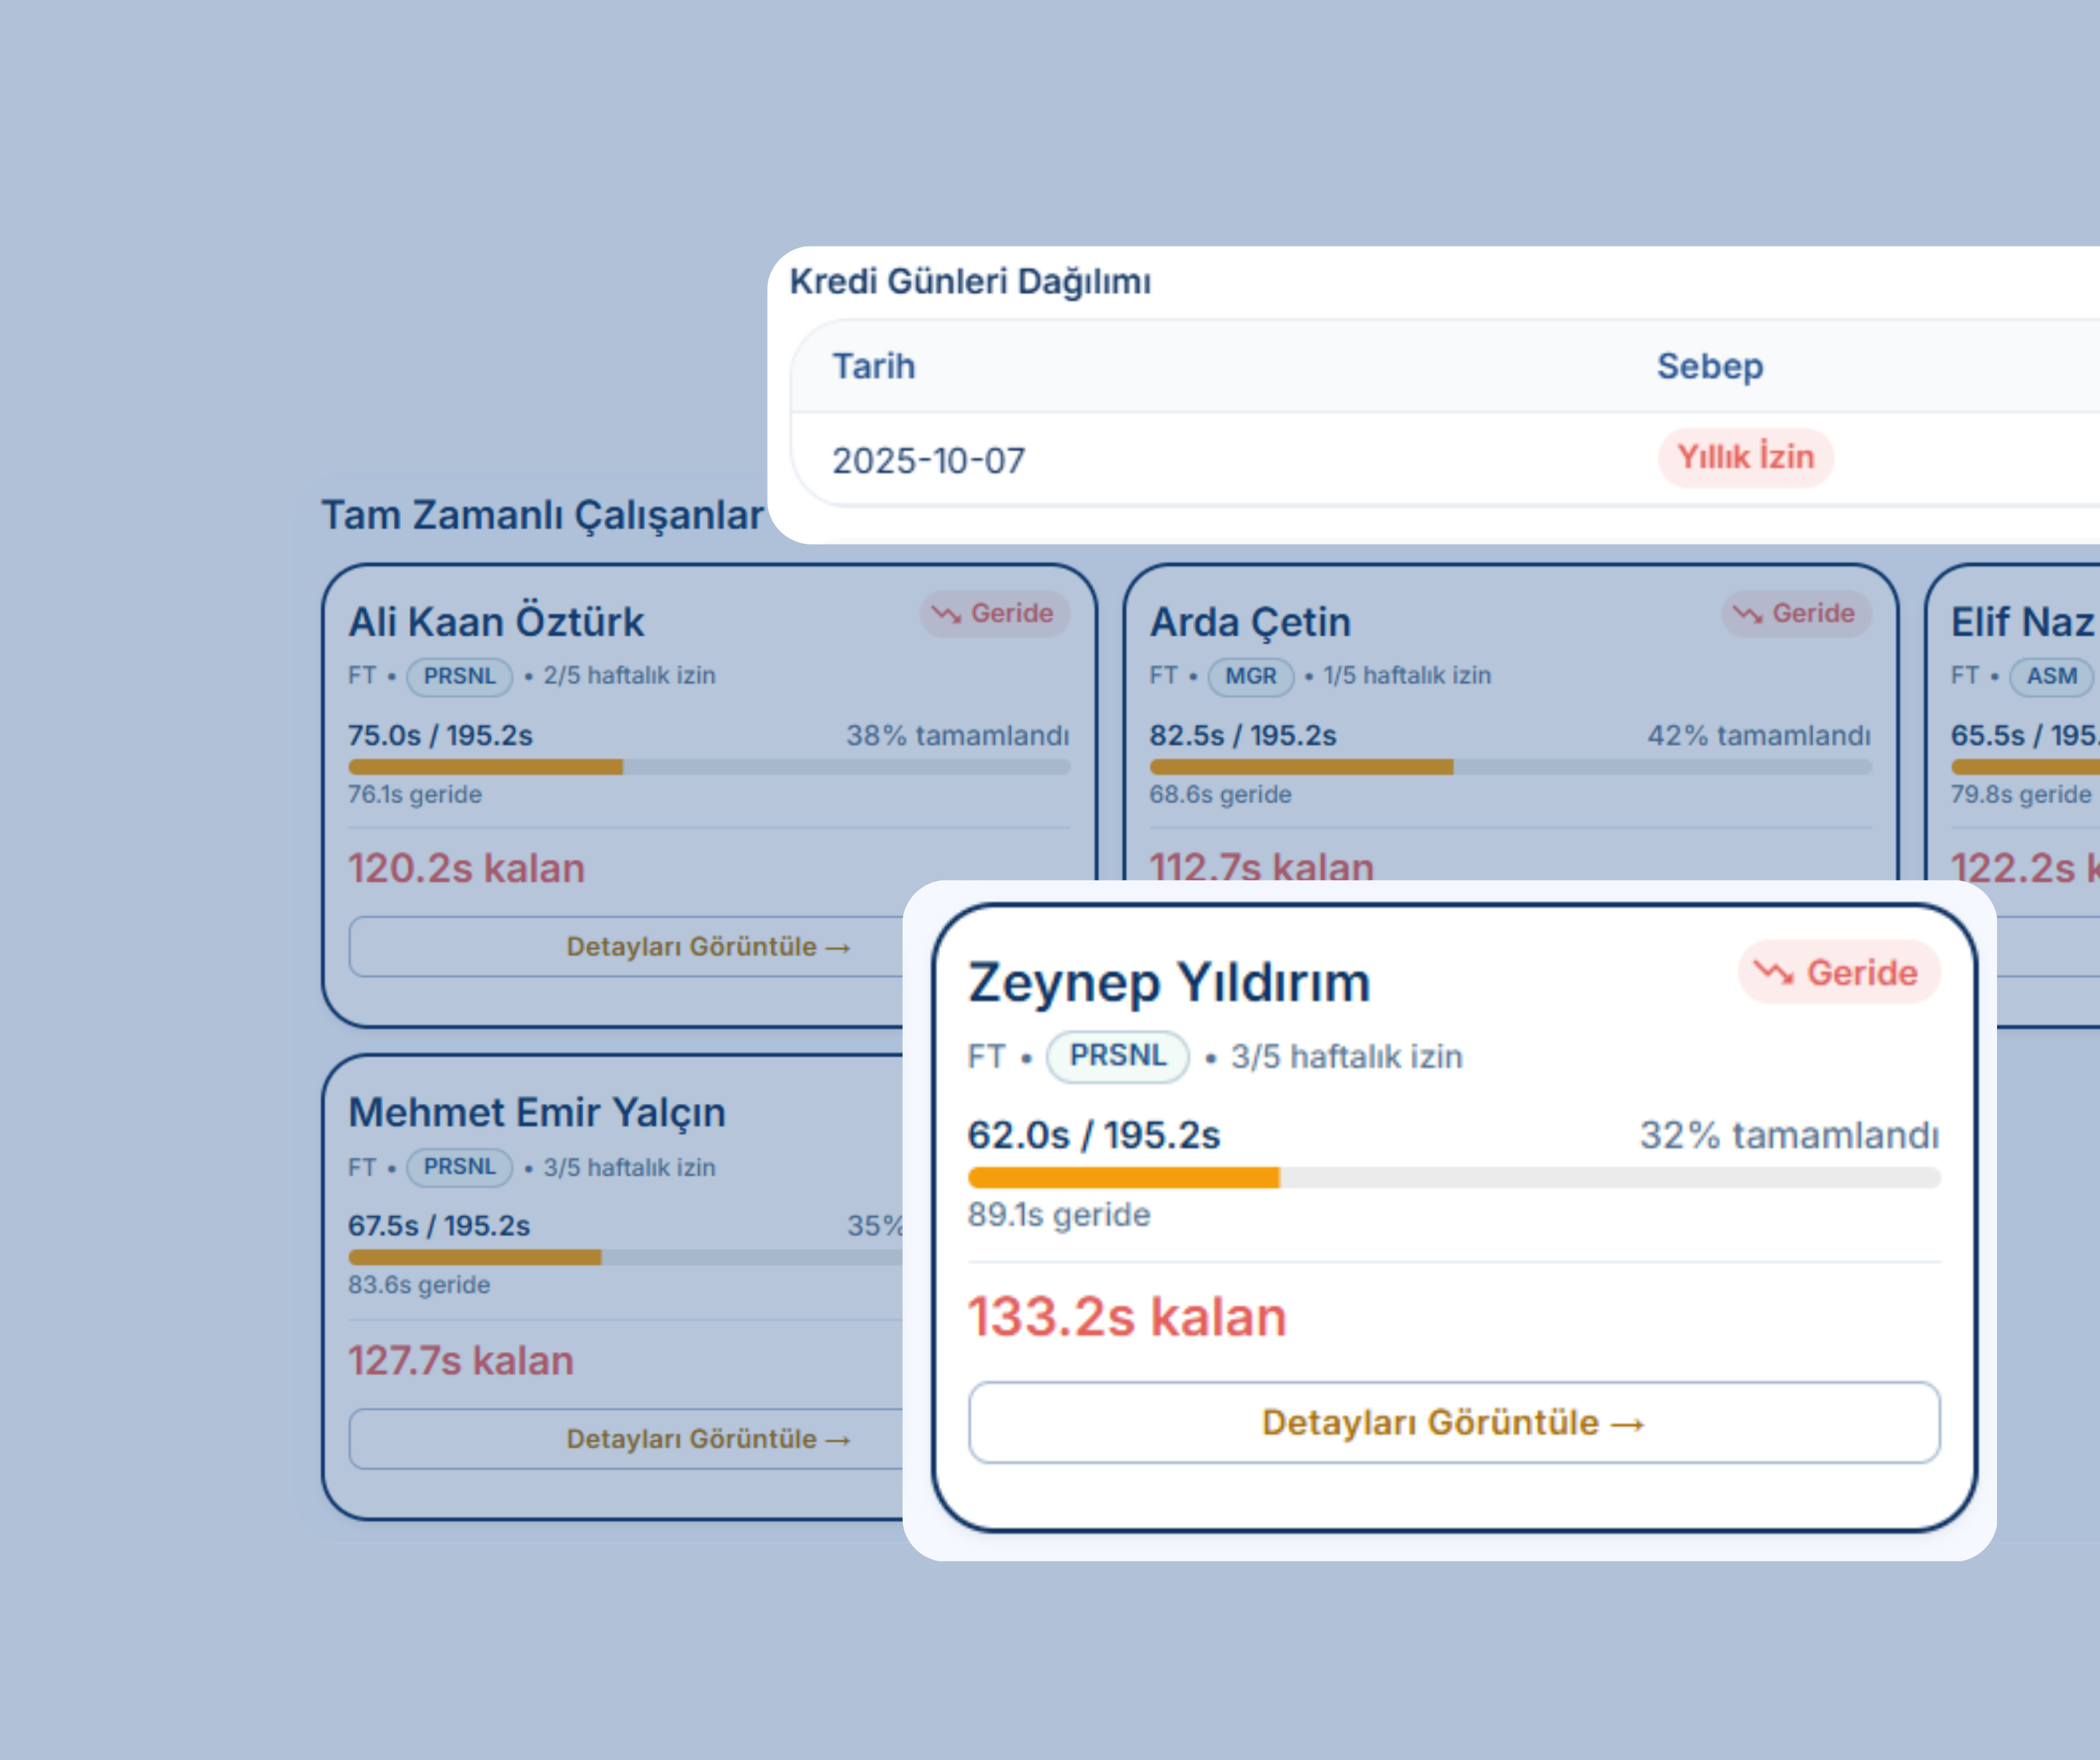Click 62.0s / 195.2s value
Viewport: 2100px width, 1760px height.
tap(1094, 1135)
